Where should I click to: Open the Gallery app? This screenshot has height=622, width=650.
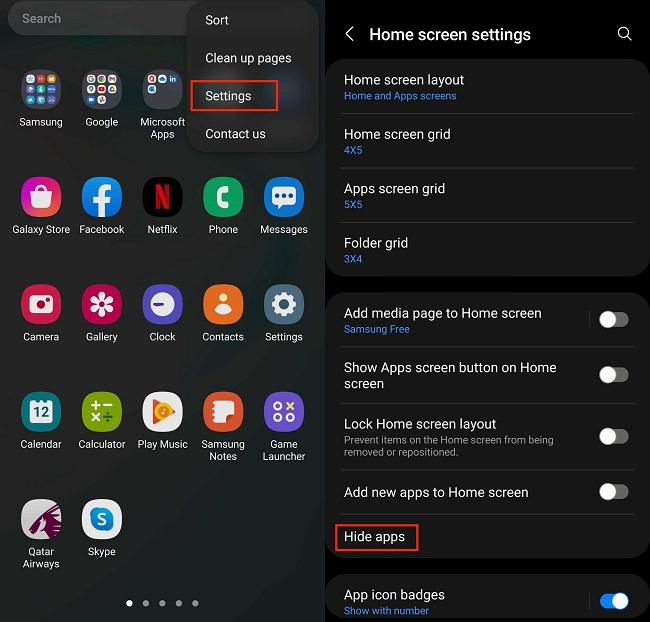[x=102, y=304]
